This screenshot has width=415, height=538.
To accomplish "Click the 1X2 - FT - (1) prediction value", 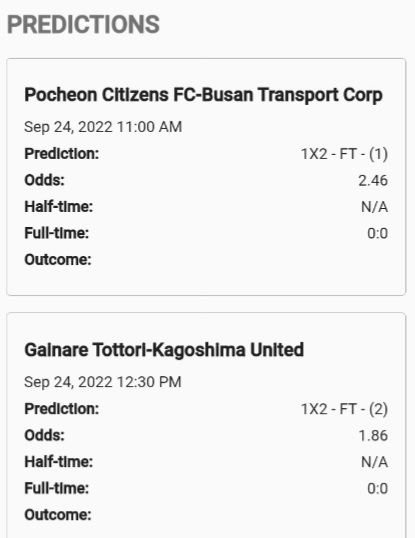I will (344, 154).
